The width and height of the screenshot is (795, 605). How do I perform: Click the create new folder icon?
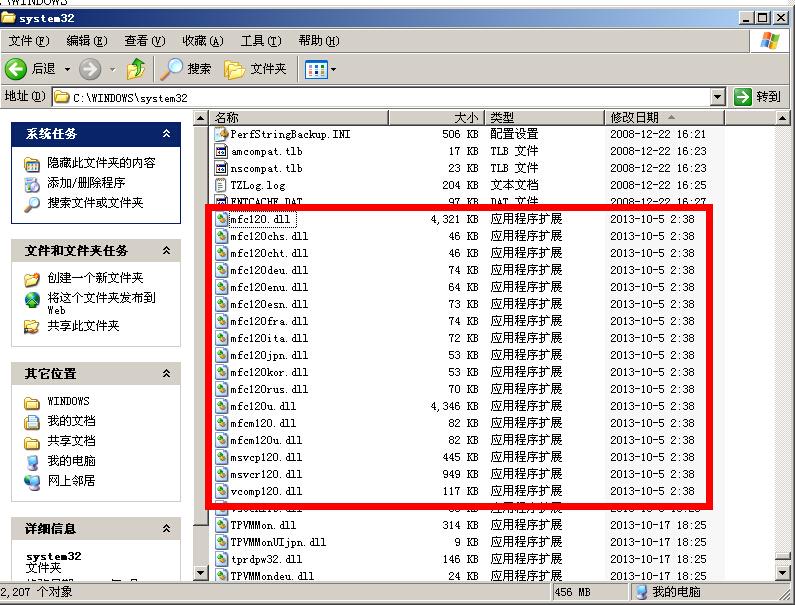coord(32,278)
